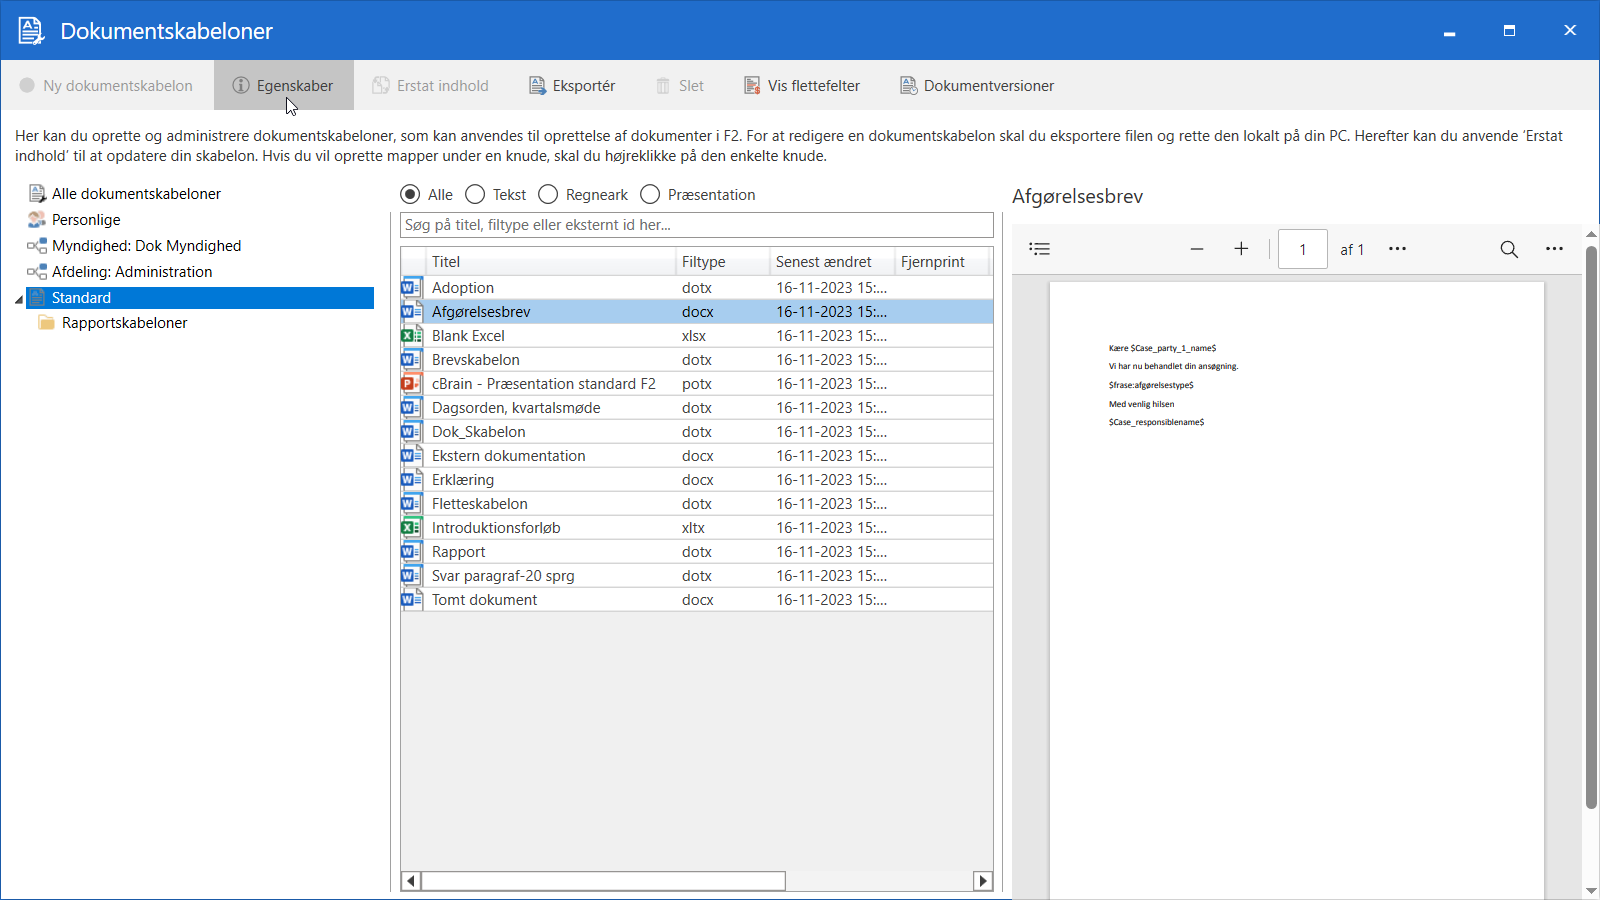Click the Fjernprint column header
The image size is (1600, 900).
941,262
